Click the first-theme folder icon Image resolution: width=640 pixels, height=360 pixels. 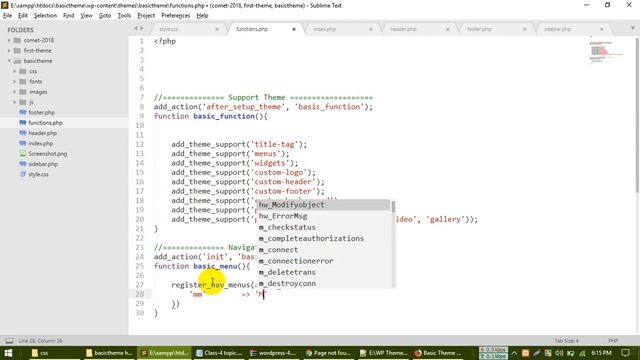17,50
